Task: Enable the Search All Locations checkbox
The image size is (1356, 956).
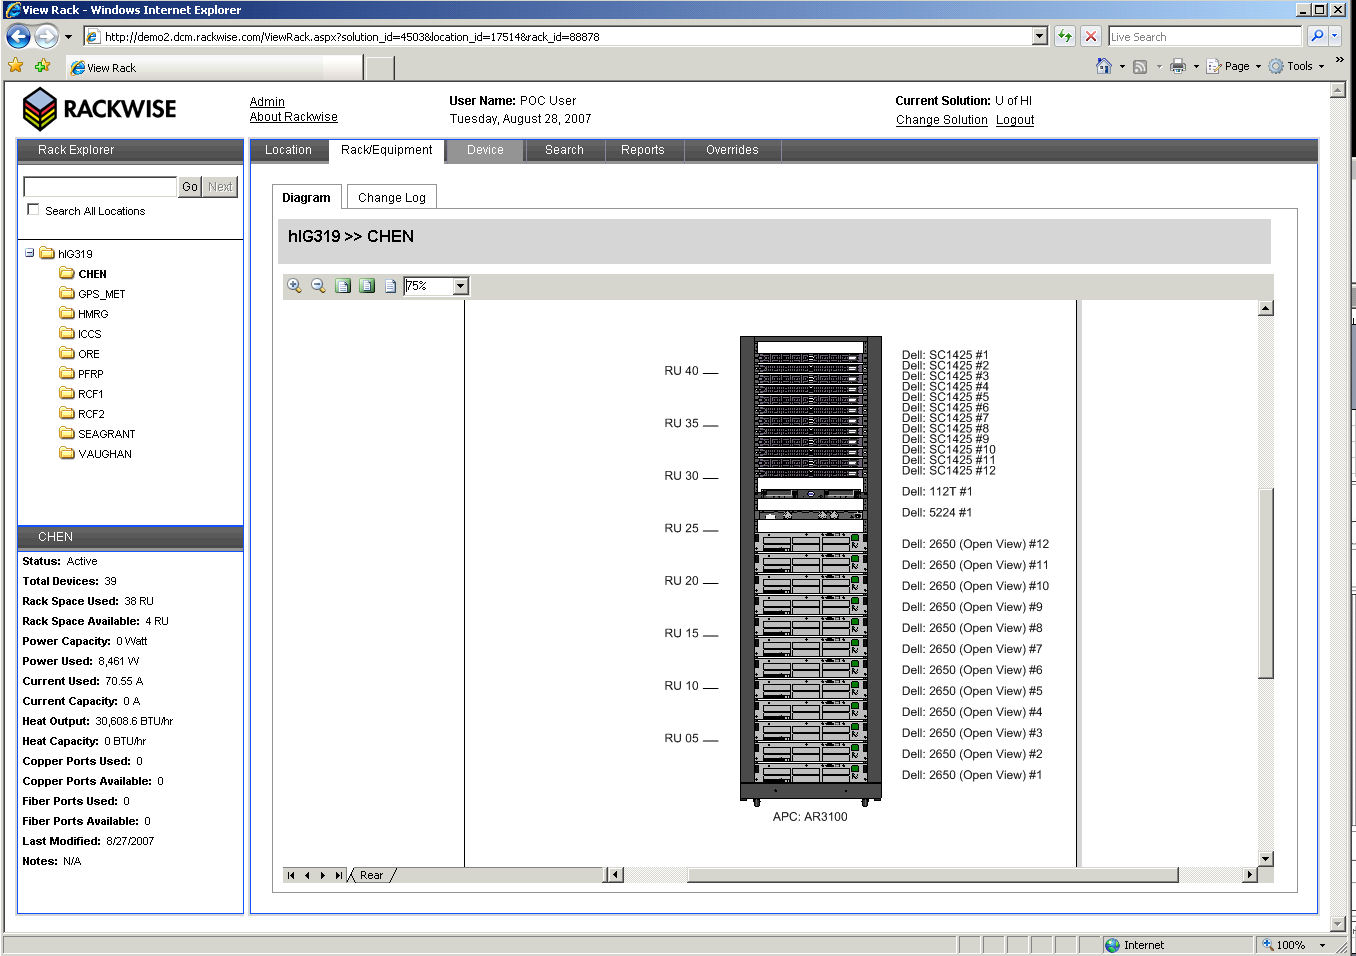Action: point(33,210)
